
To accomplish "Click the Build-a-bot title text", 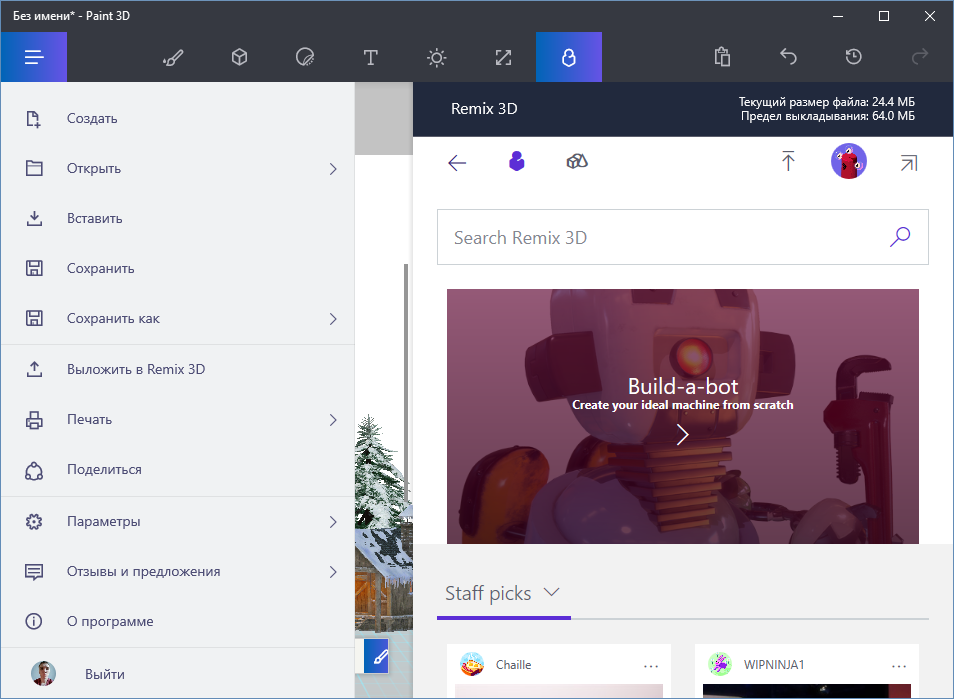I will [x=683, y=386].
